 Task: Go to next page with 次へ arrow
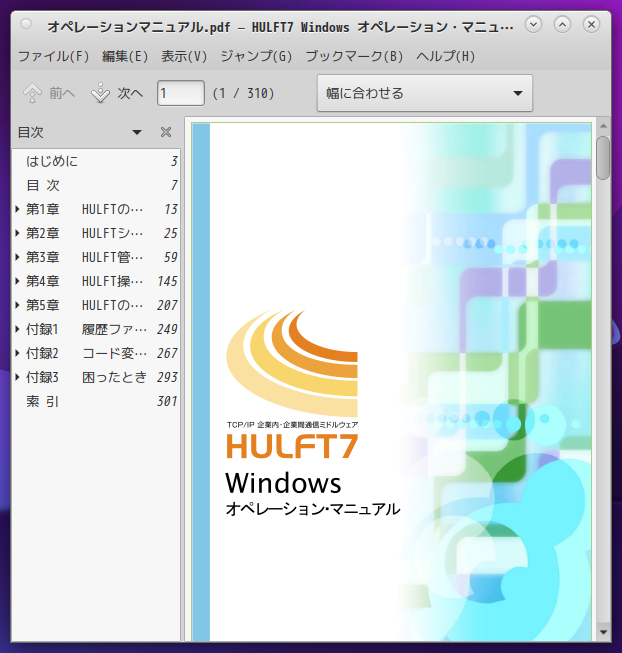(x=117, y=93)
